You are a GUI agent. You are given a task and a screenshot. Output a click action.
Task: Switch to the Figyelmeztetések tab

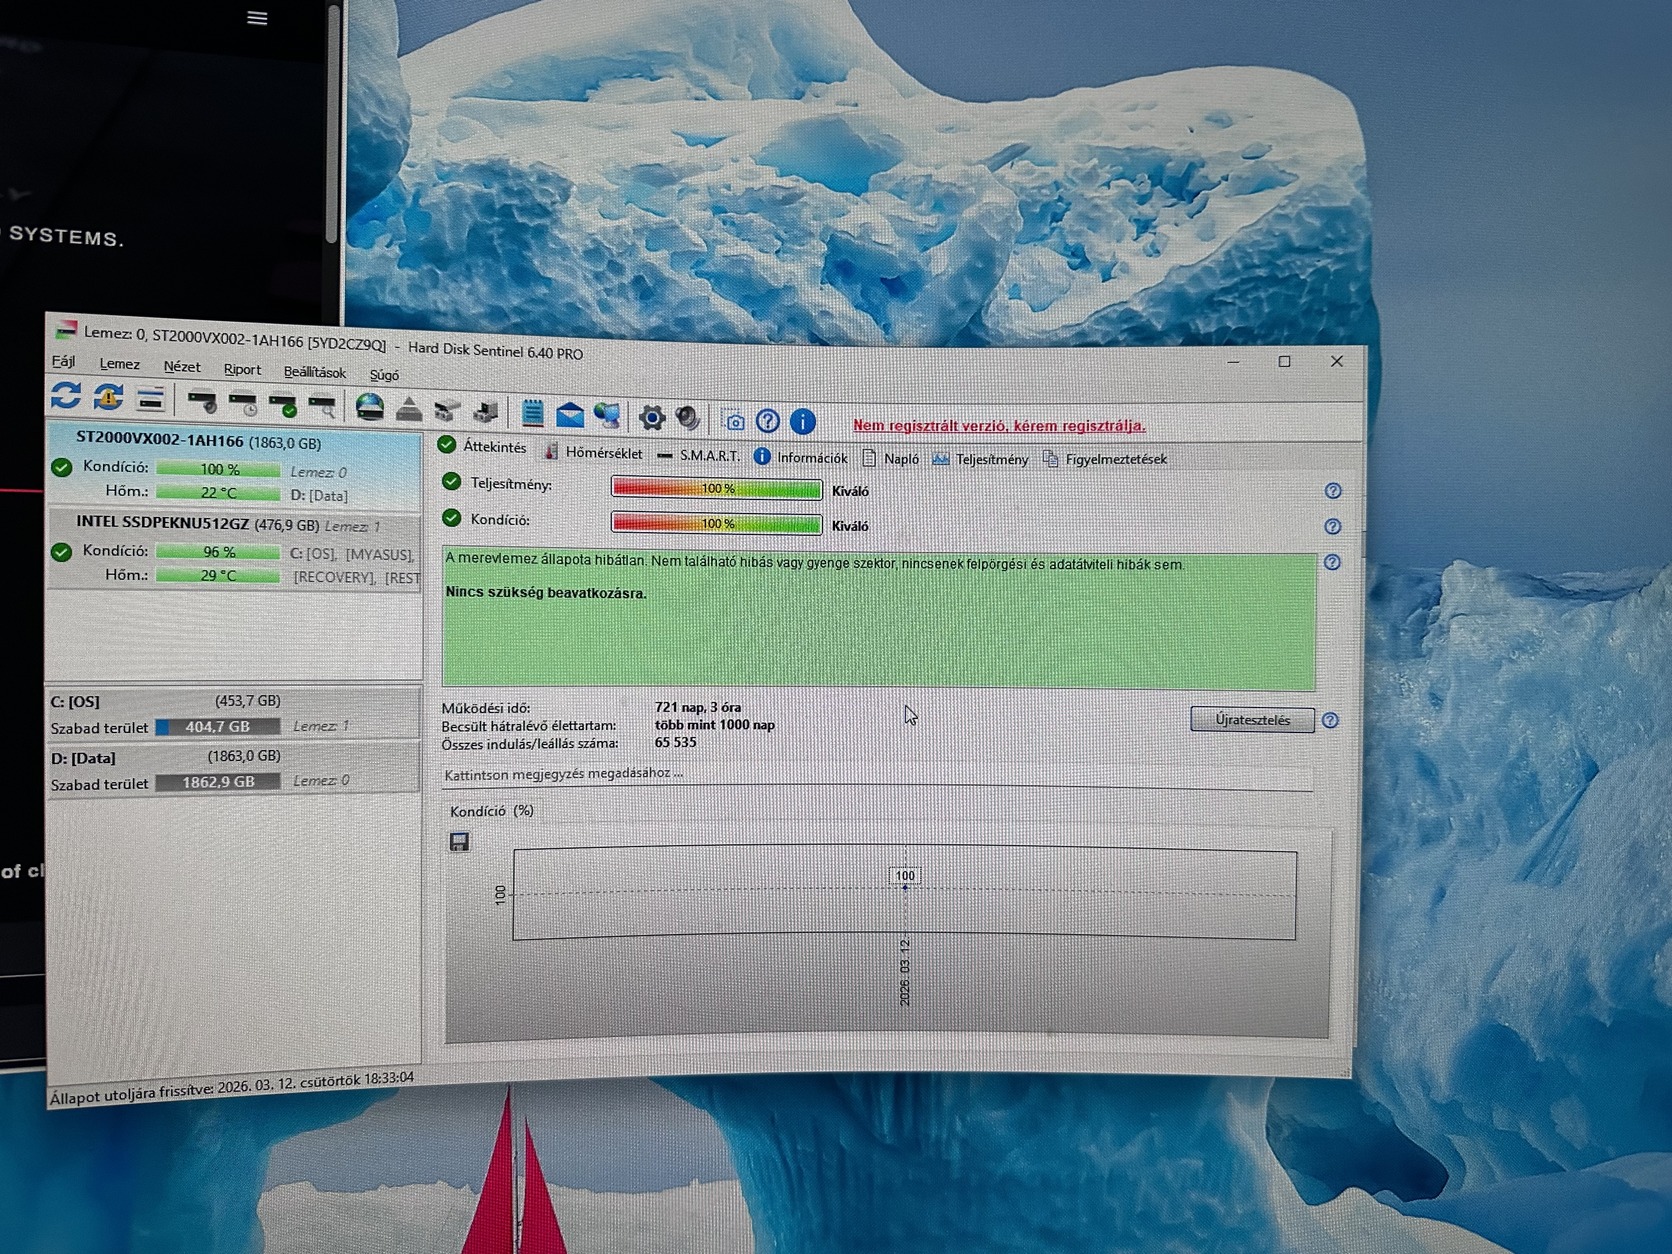point(1105,459)
